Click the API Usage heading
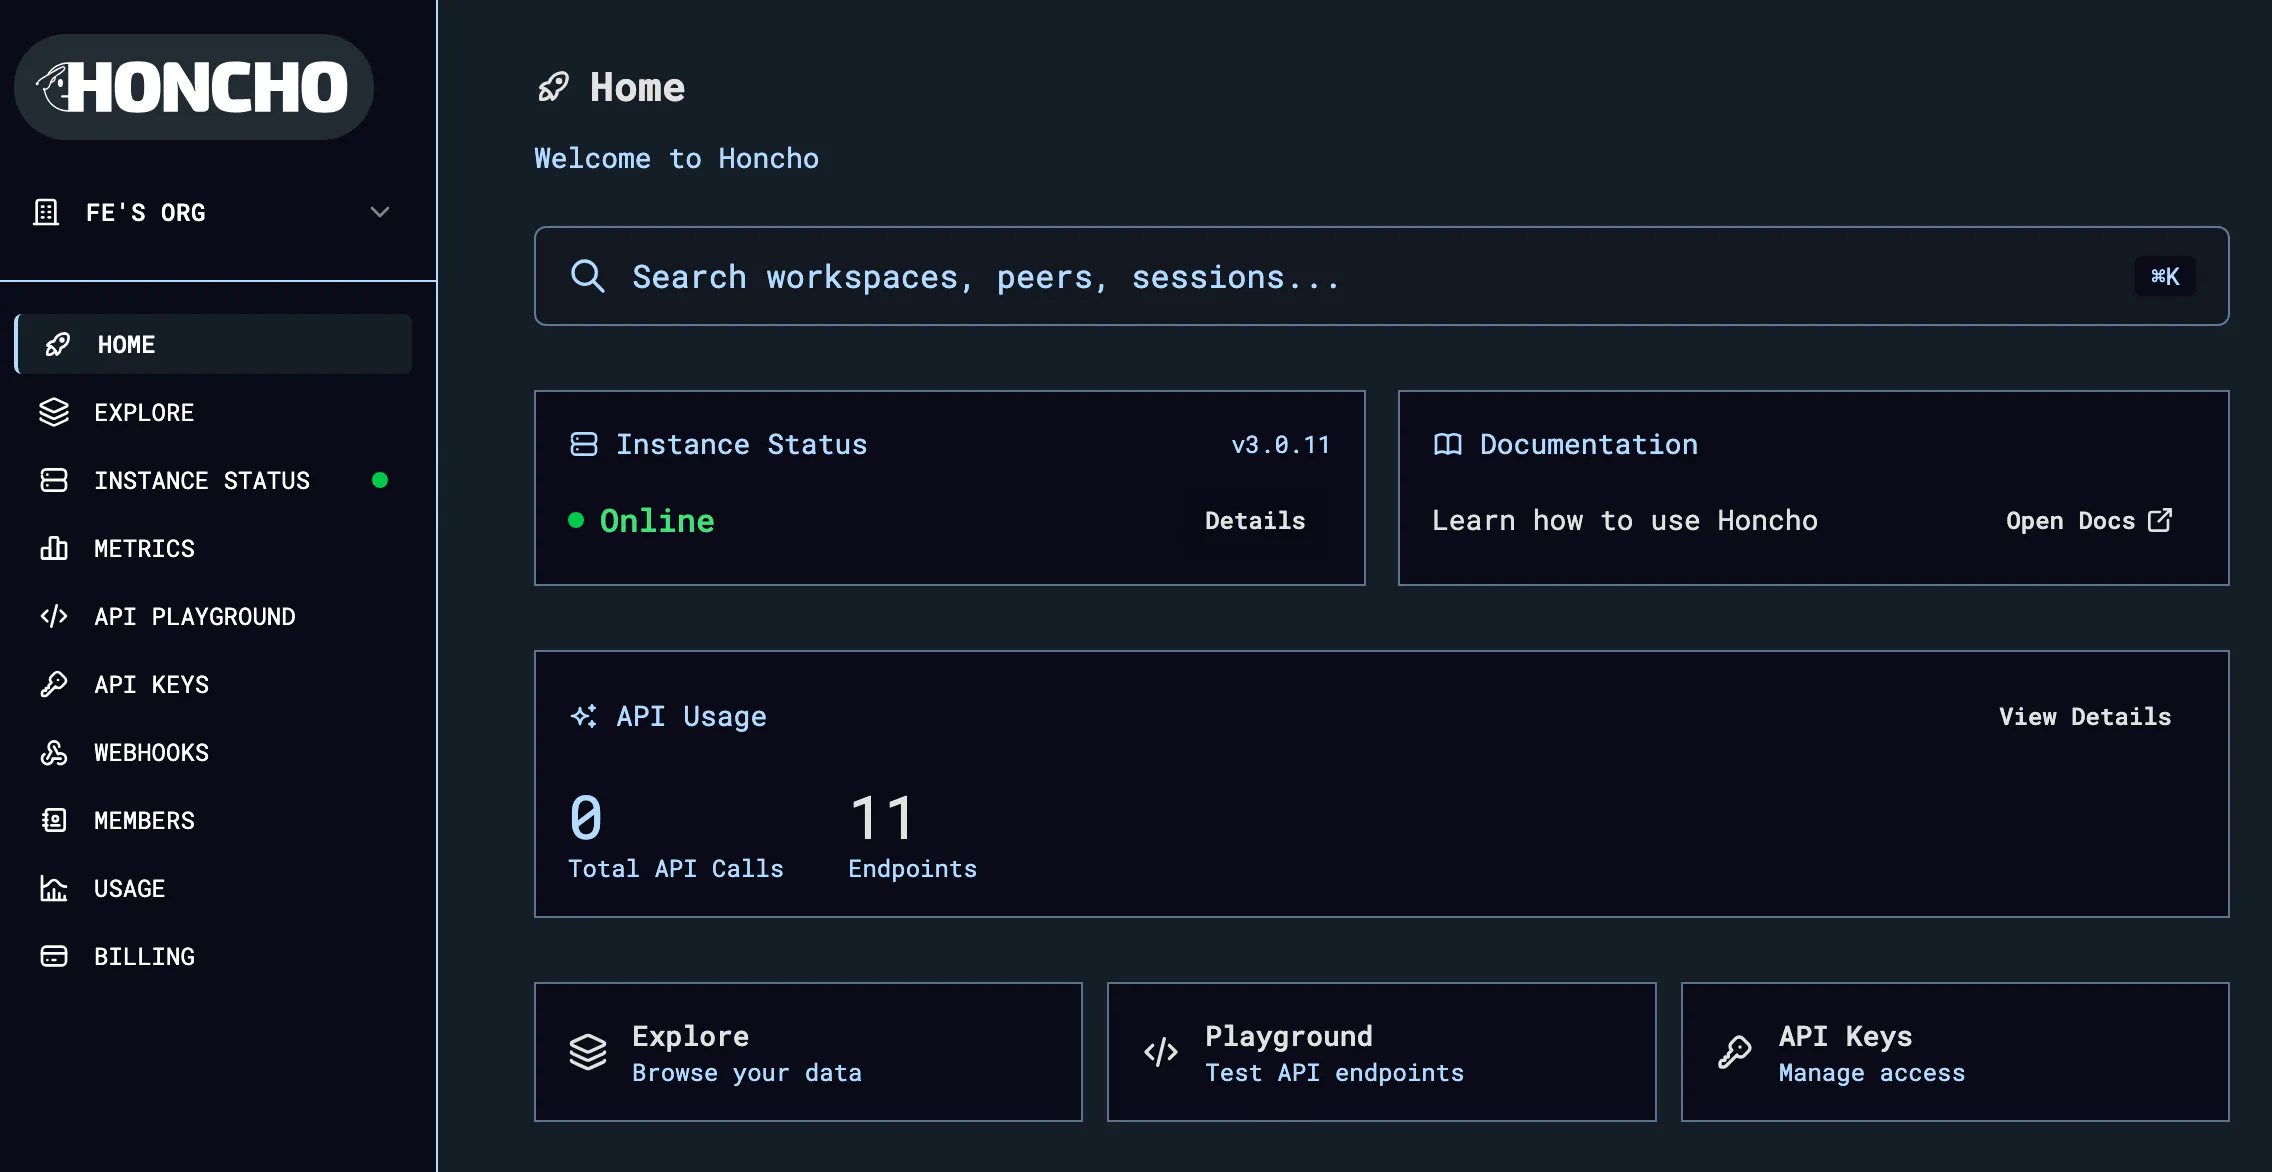Viewport: 2272px width, 1172px height. pyautogui.click(x=692, y=717)
